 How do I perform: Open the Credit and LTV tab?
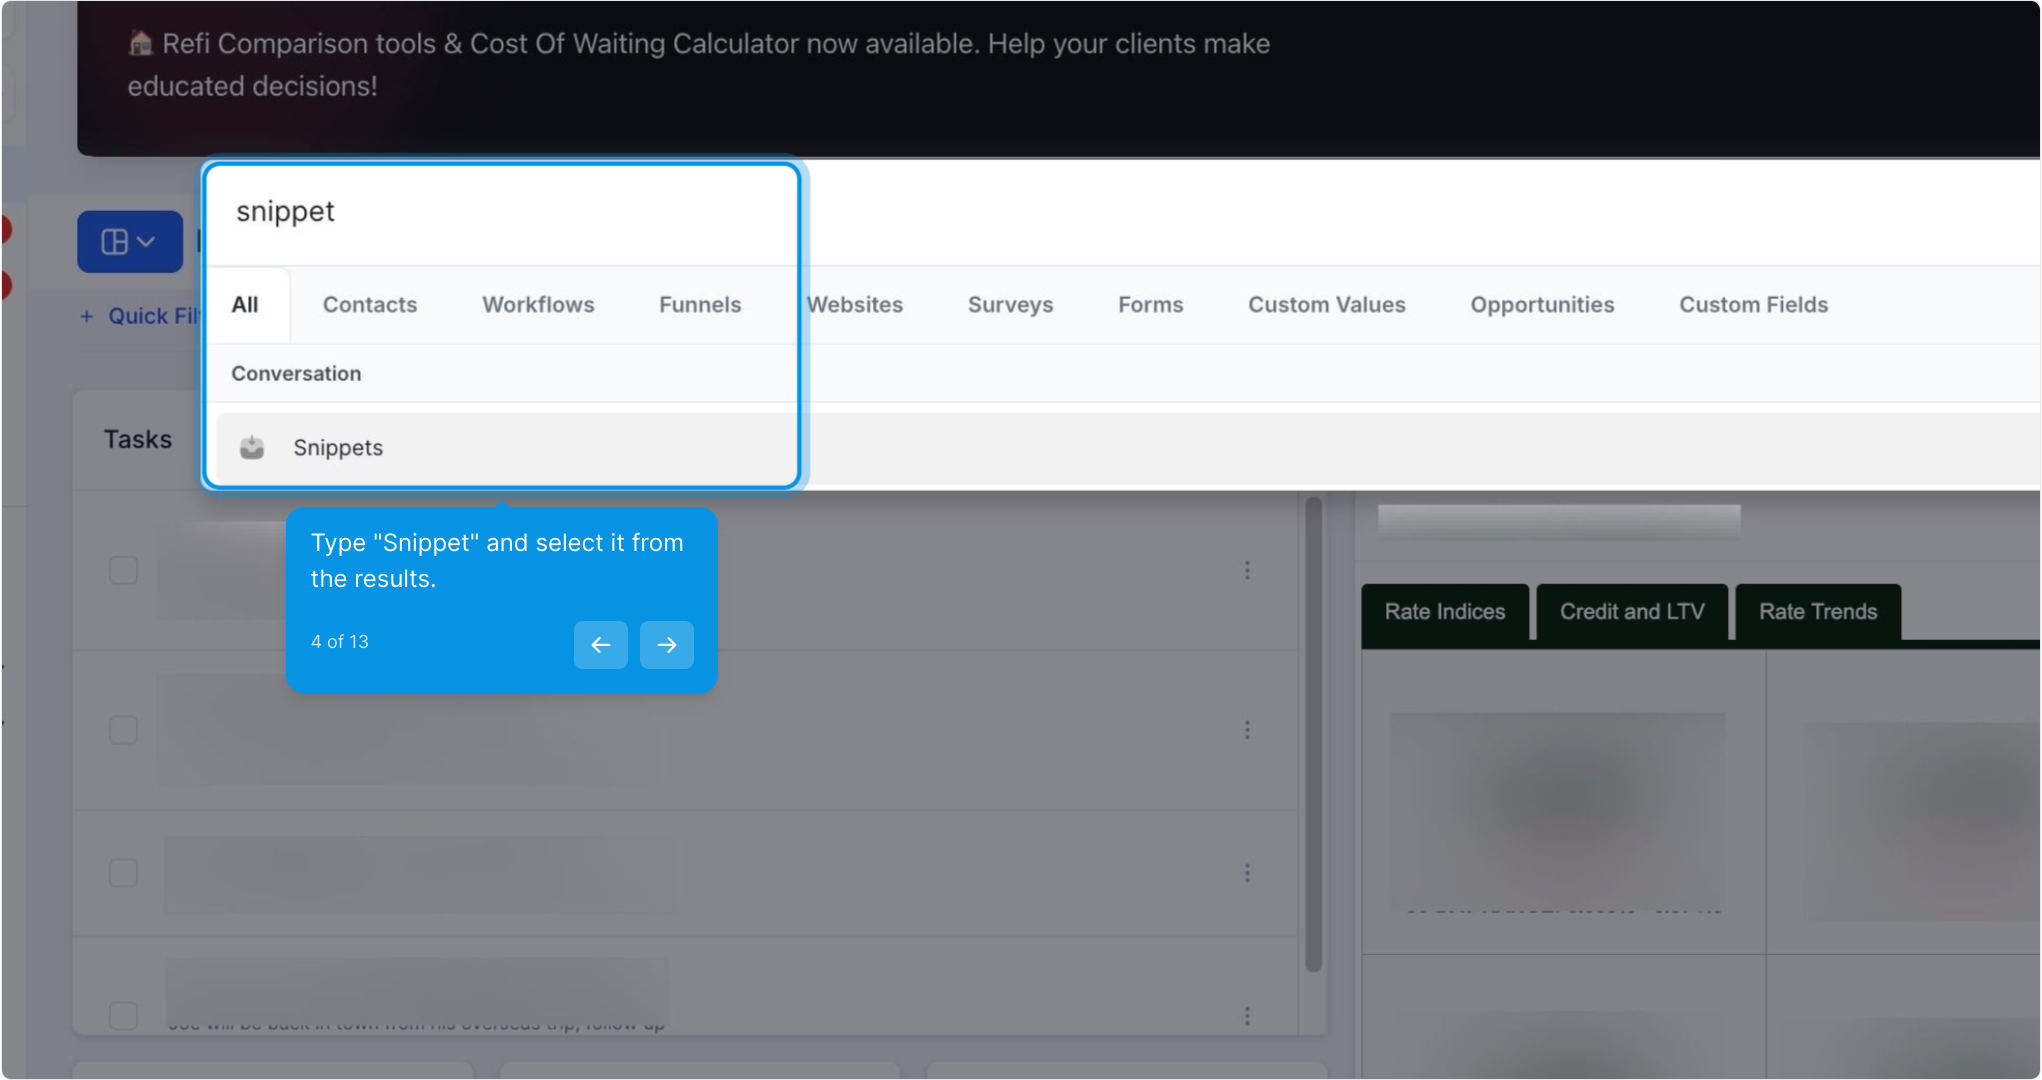click(x=1631, y=612)
